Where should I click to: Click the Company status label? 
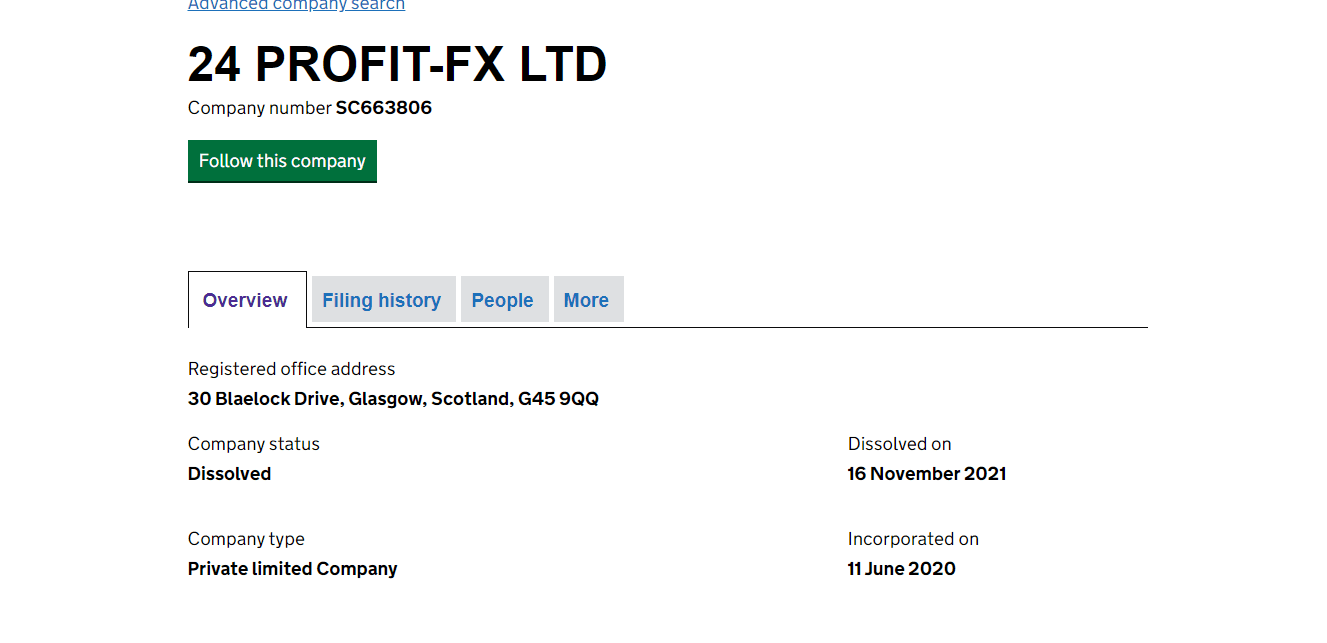(x=254, y=444)
